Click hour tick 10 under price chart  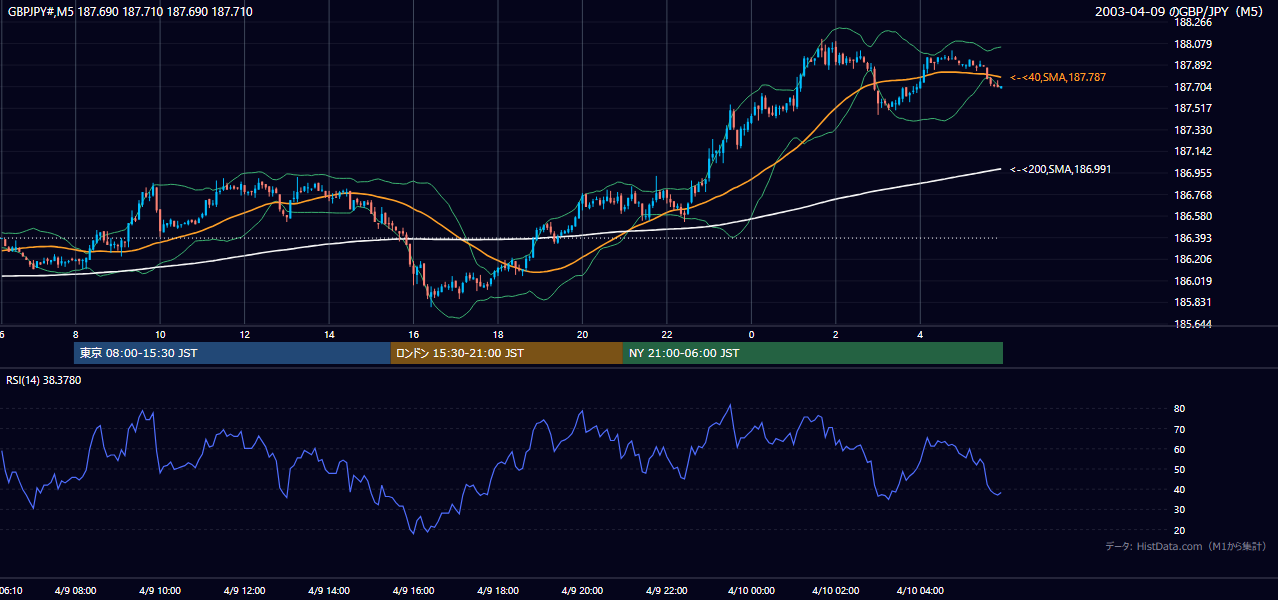point(160,335)
